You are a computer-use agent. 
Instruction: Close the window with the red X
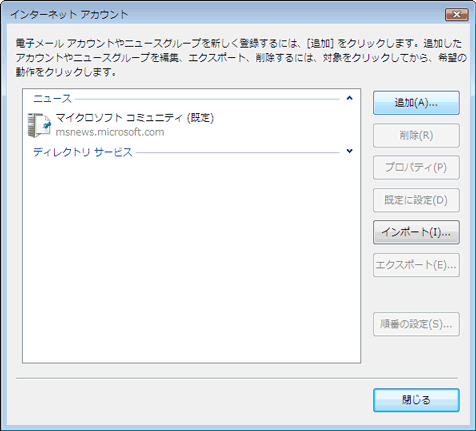[457, 15]
